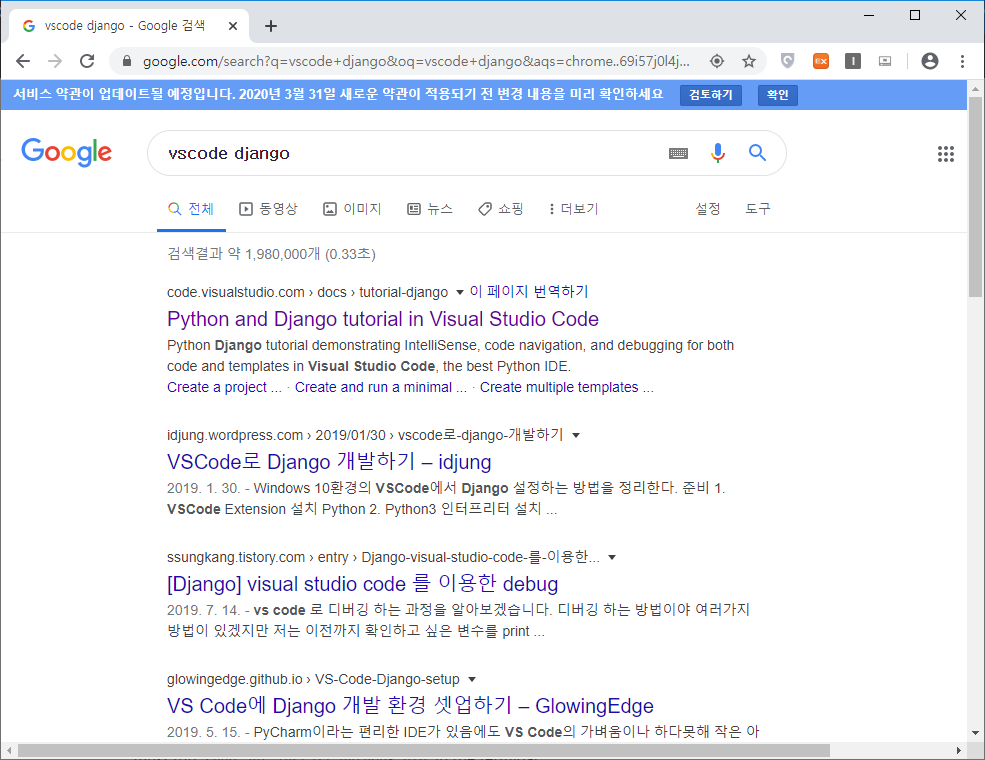Click the vertical scrollbar thumb
Image resolution: width=985 pixels, height=760 pixels.
pyautogui.click(x=975, y=197)
